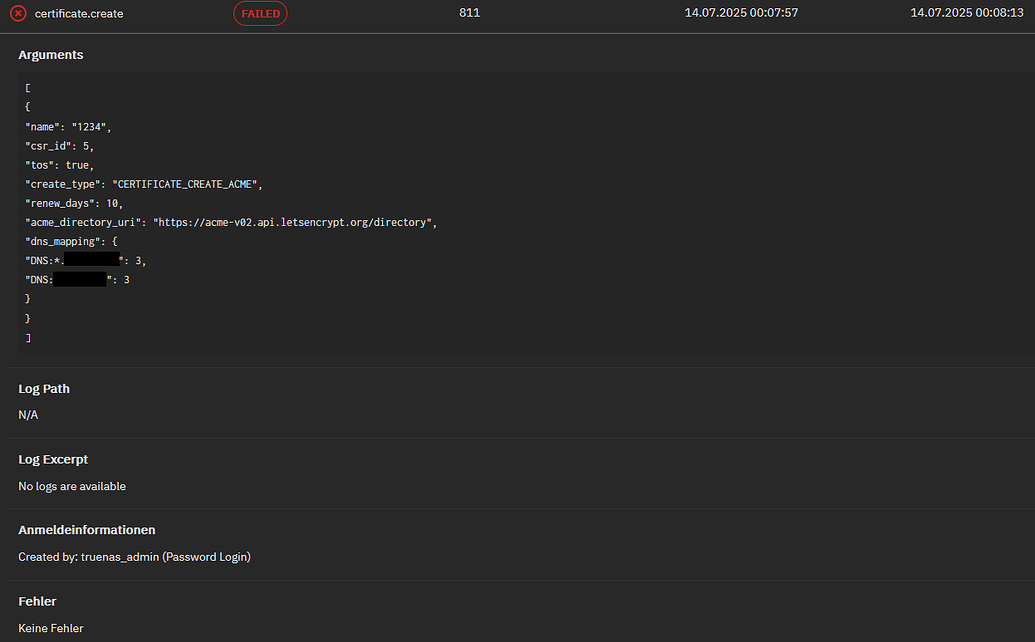Click the Anmeldeinformationen section header

(x=86, y=529)
